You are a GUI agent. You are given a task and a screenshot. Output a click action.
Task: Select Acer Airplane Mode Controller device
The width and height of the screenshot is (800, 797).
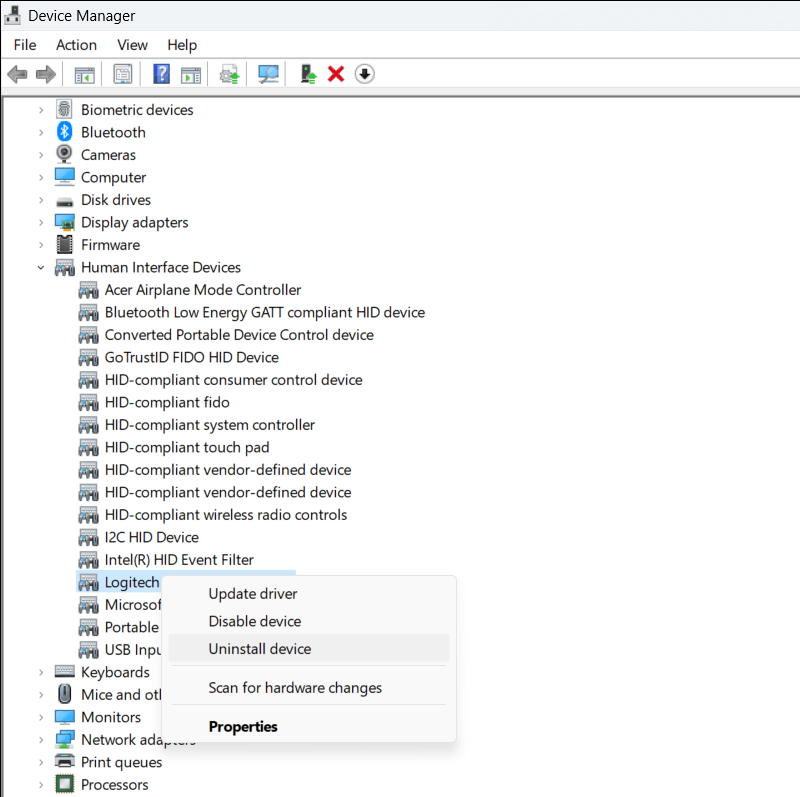(202, 290)
